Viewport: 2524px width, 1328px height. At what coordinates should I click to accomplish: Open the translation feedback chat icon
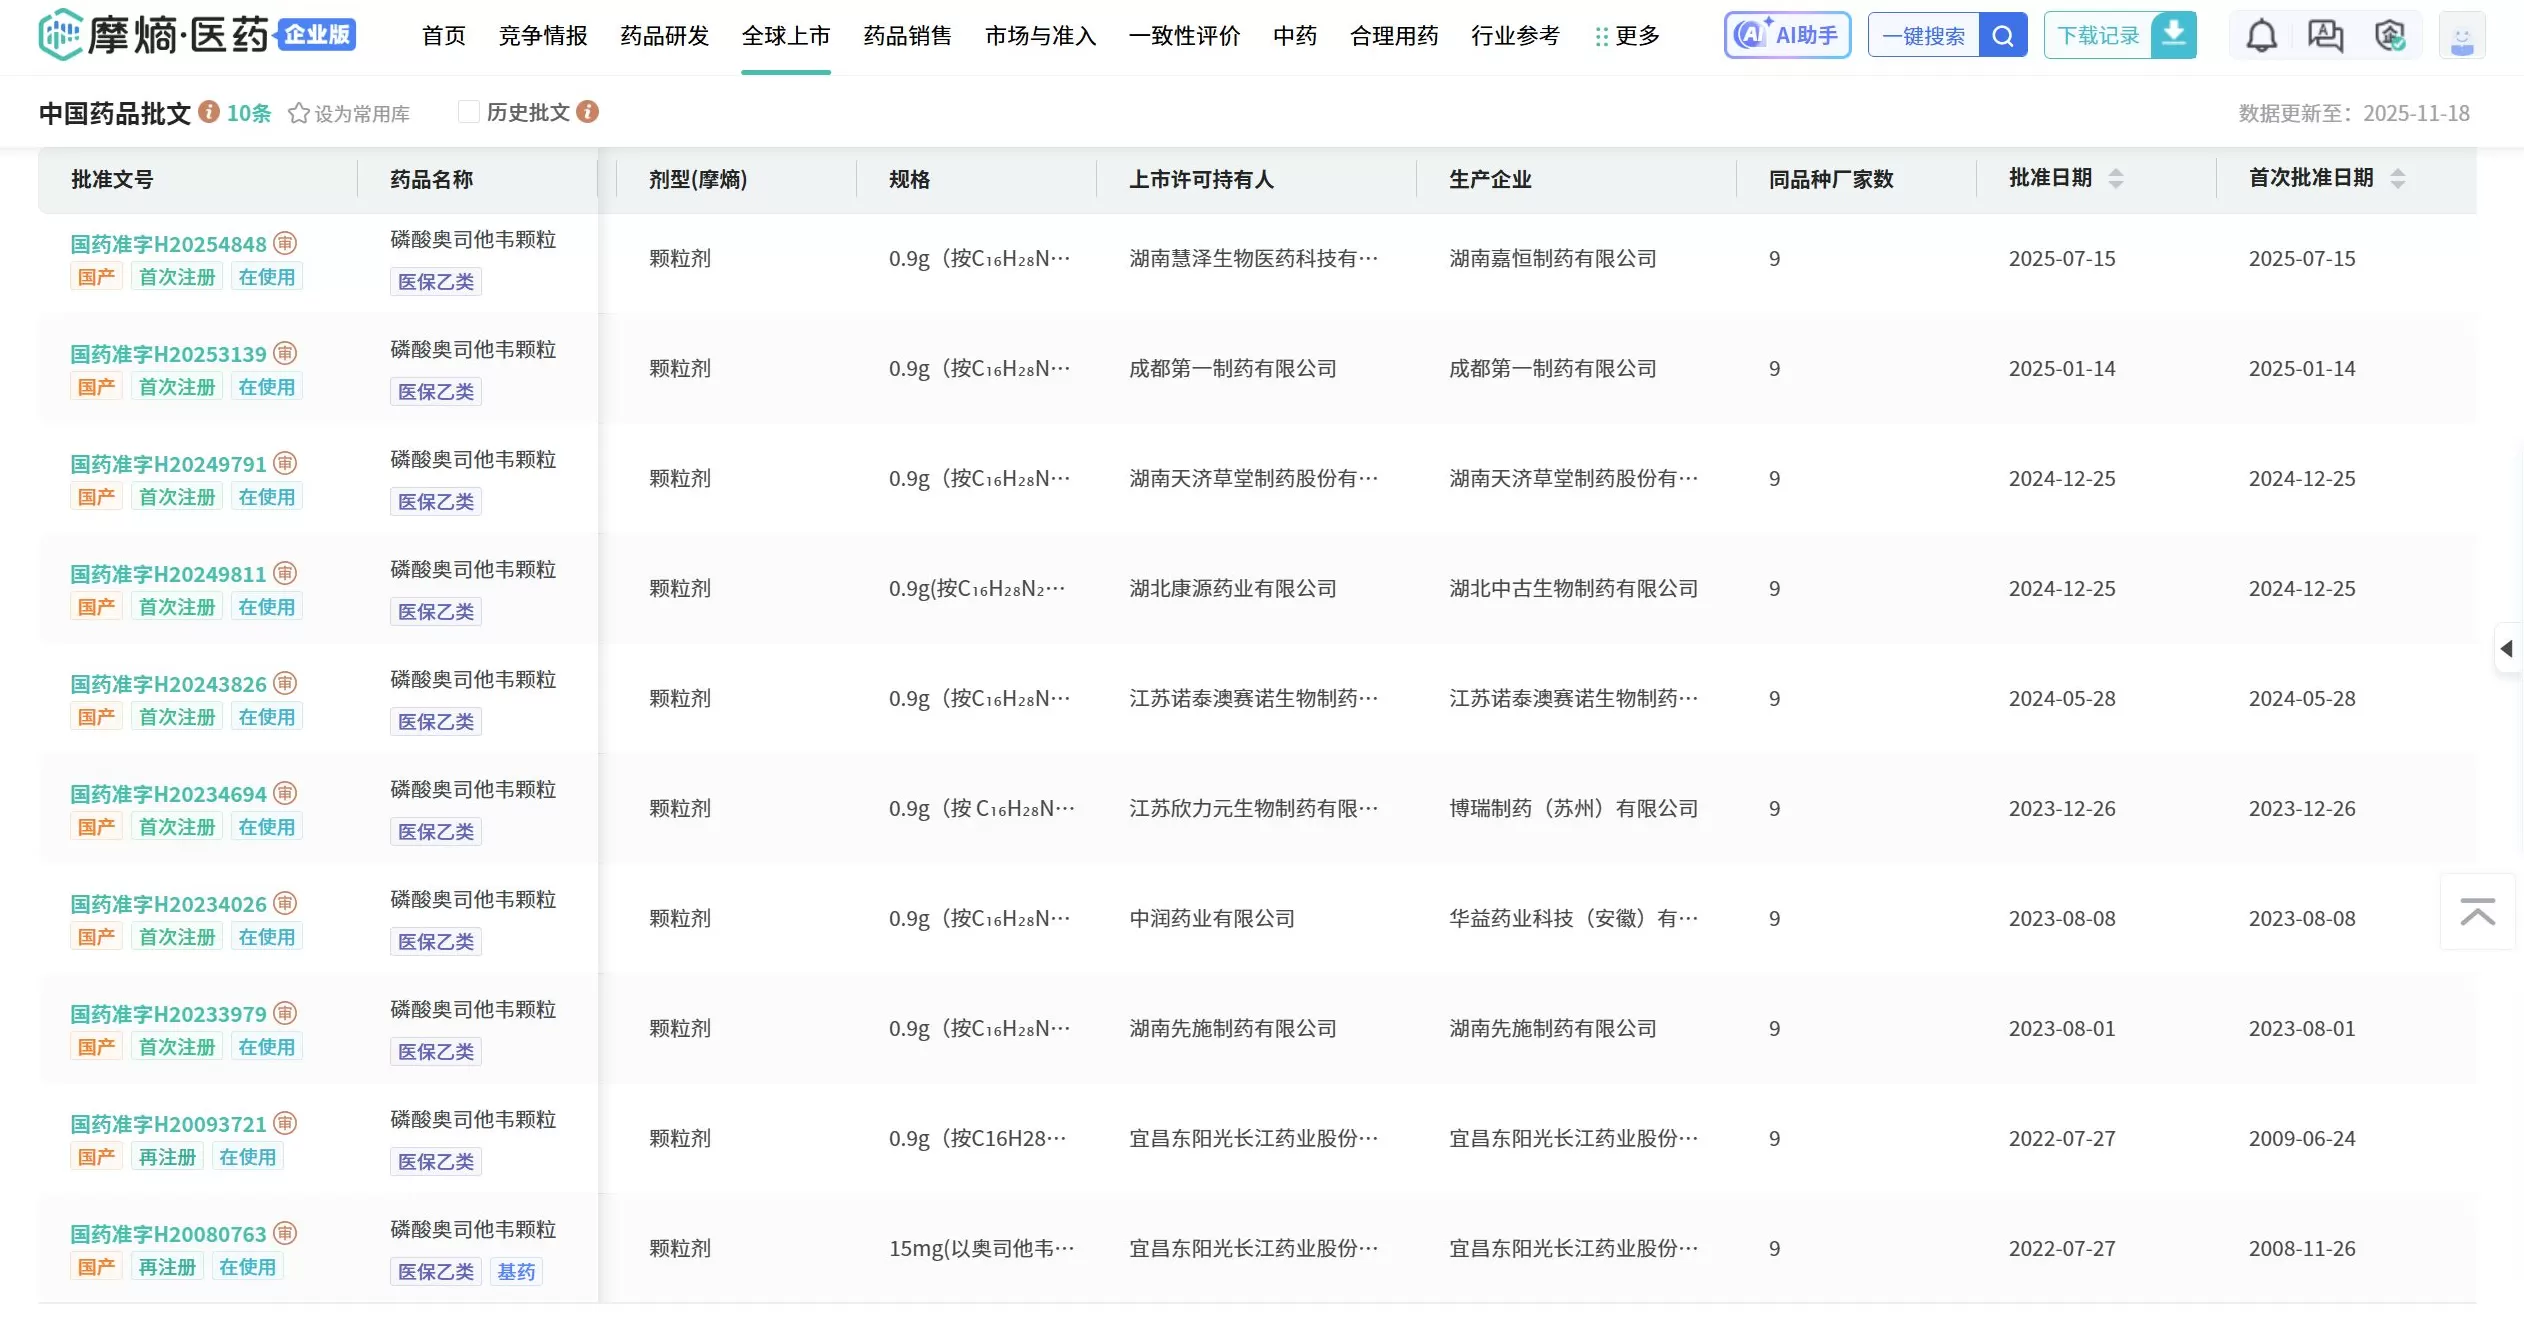(x=2327, y=34)
